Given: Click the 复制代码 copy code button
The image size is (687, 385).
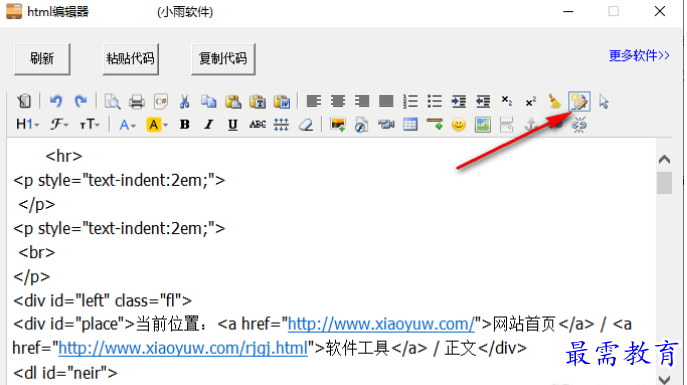Looking at the screenshot, I should [x=223, y=59].
